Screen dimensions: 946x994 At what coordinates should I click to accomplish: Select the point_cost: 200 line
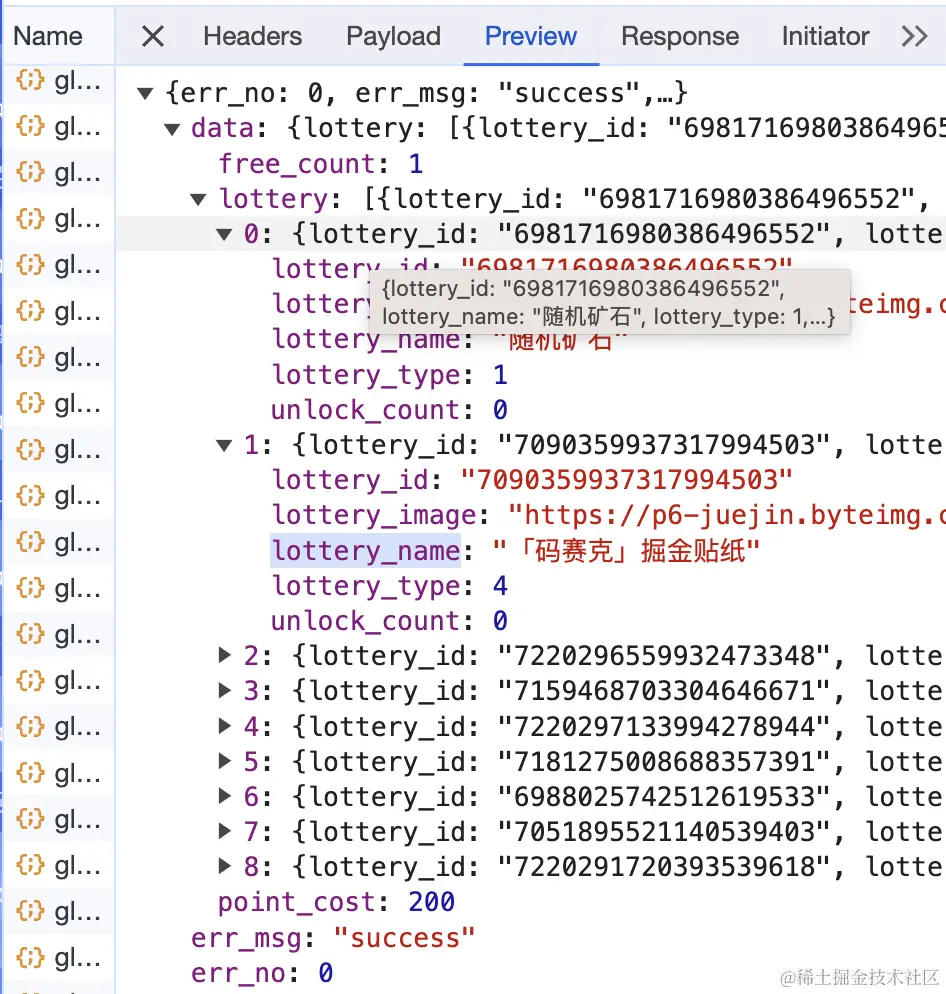(x=336, y=902)
